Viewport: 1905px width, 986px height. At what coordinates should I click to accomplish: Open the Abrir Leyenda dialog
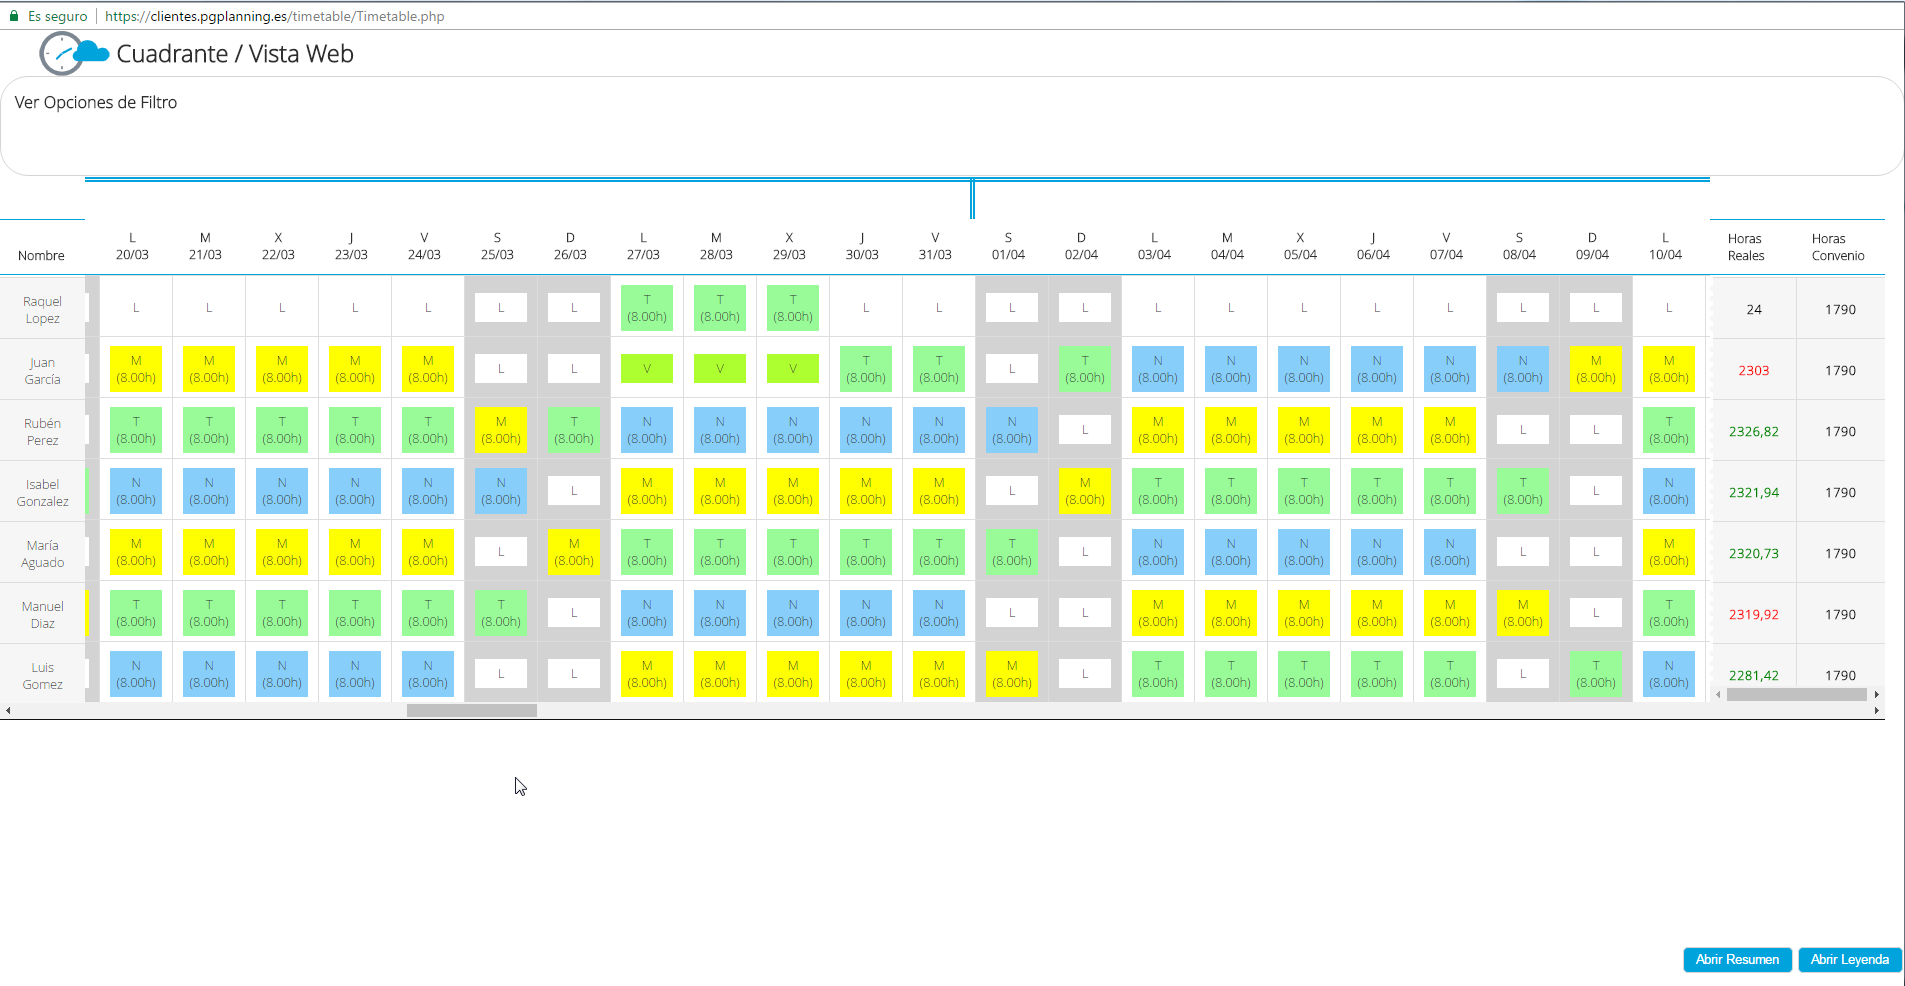[x=1849, y=959]
